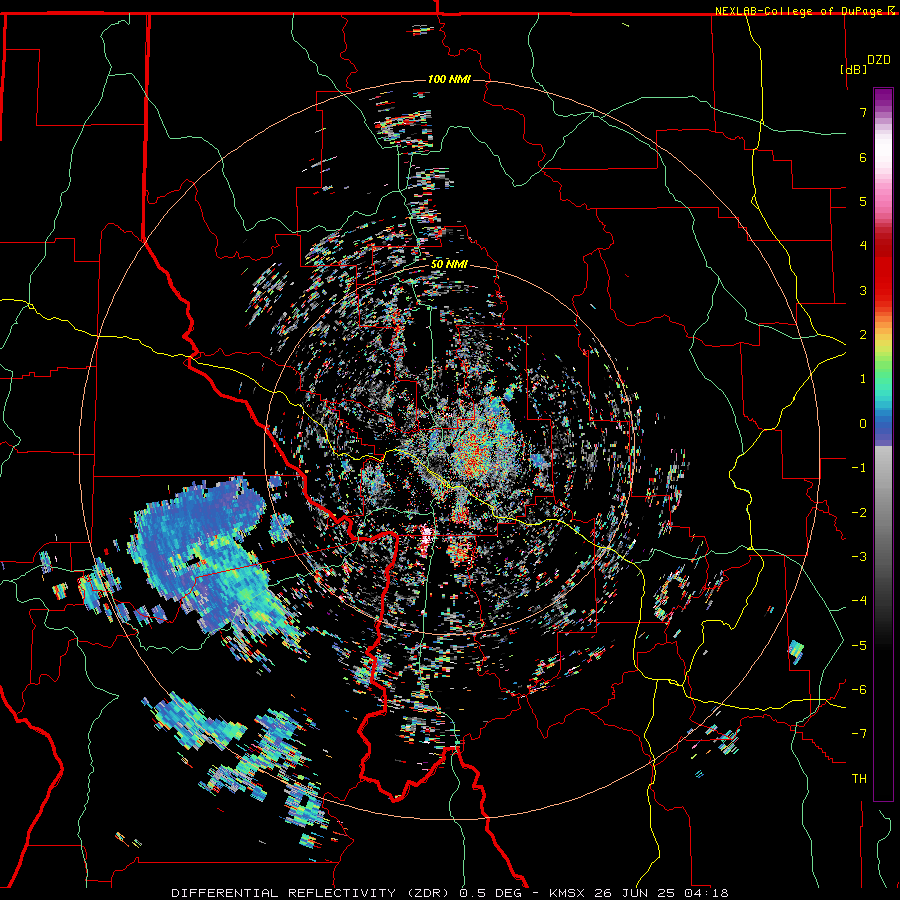Select the 50 NMI range ring label
900x900 pixels.
449,265
